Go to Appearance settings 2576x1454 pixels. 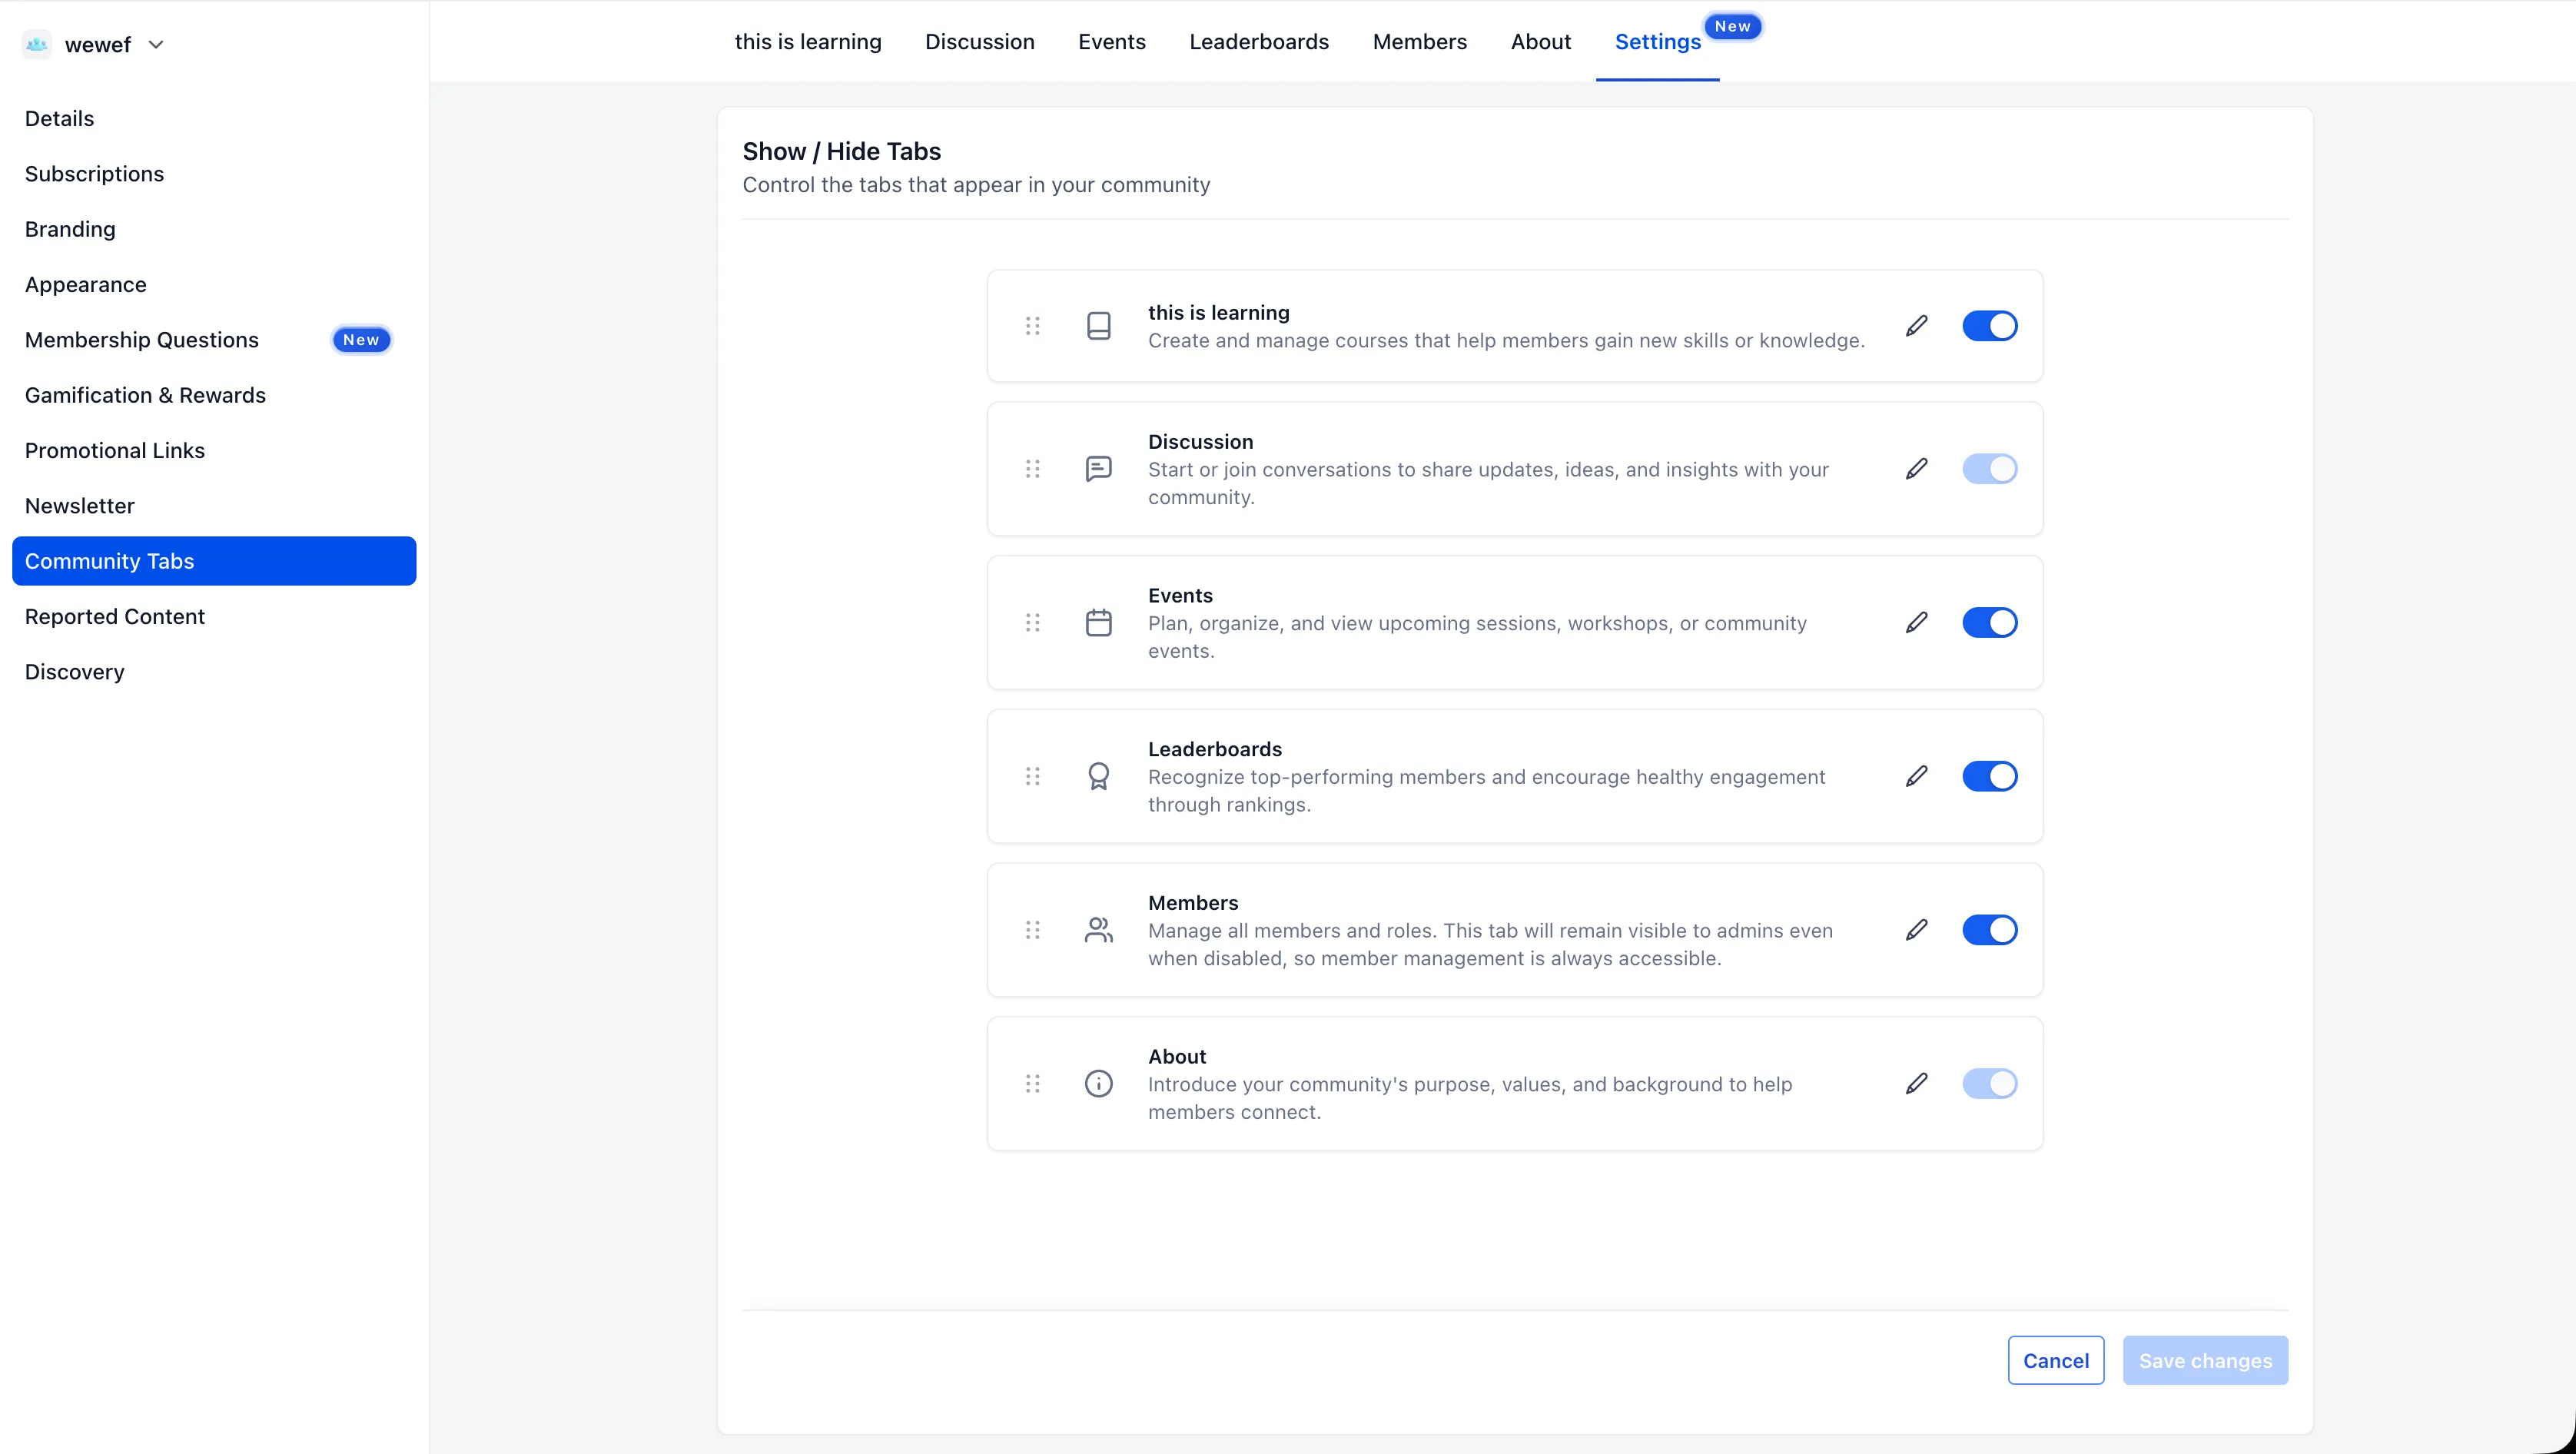click(x=214, y=285)
